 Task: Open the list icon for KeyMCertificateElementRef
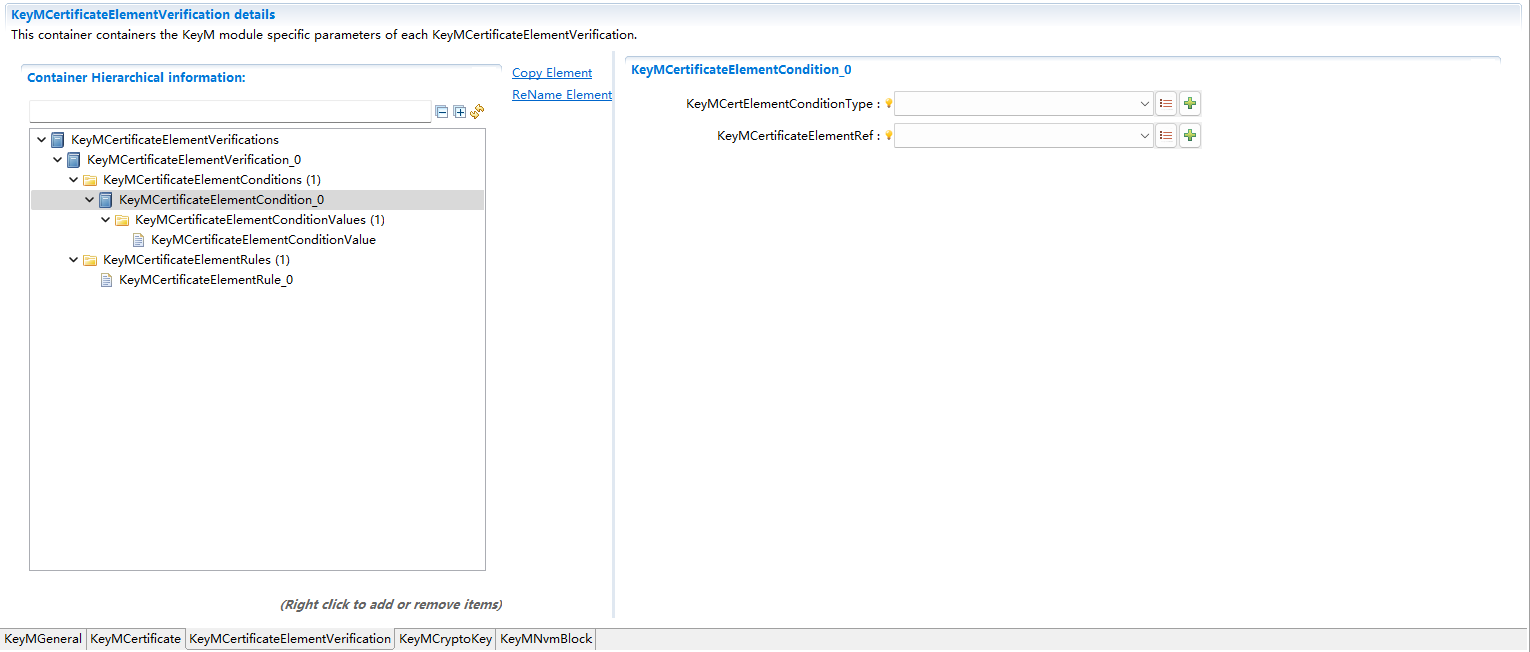(x=1165, y=135)
